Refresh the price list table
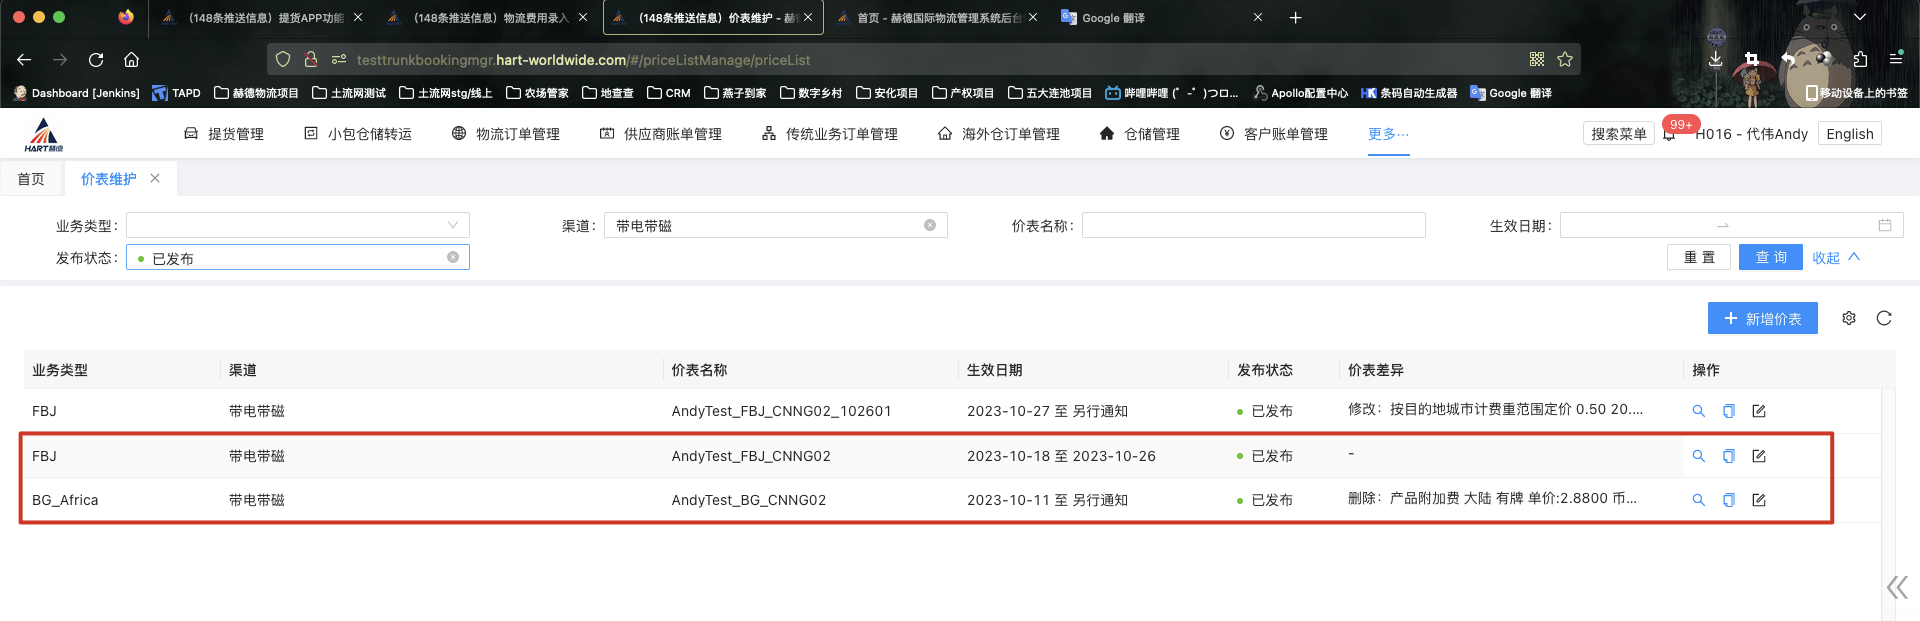1920x621 pixels. pos(1884,318)
